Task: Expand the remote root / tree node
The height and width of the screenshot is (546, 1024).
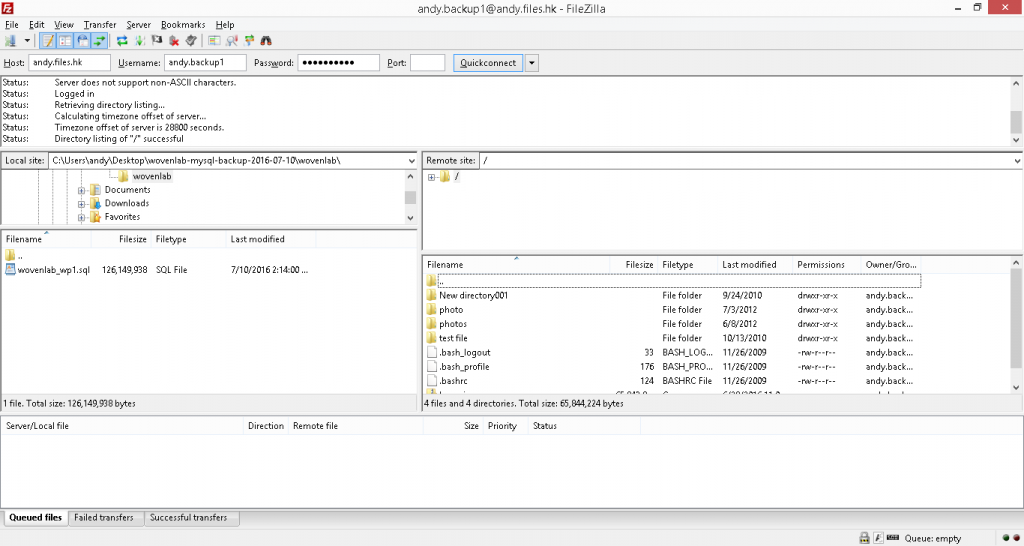Action: coord(432,177)
